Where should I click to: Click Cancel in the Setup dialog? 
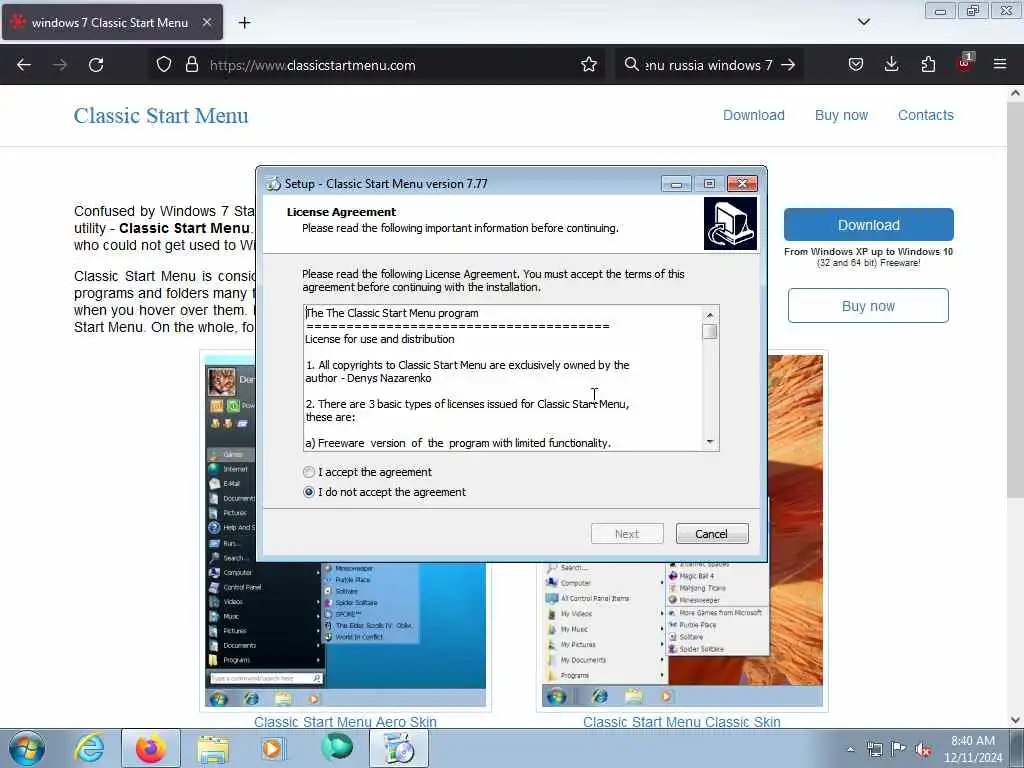click(x=712, y=534)
